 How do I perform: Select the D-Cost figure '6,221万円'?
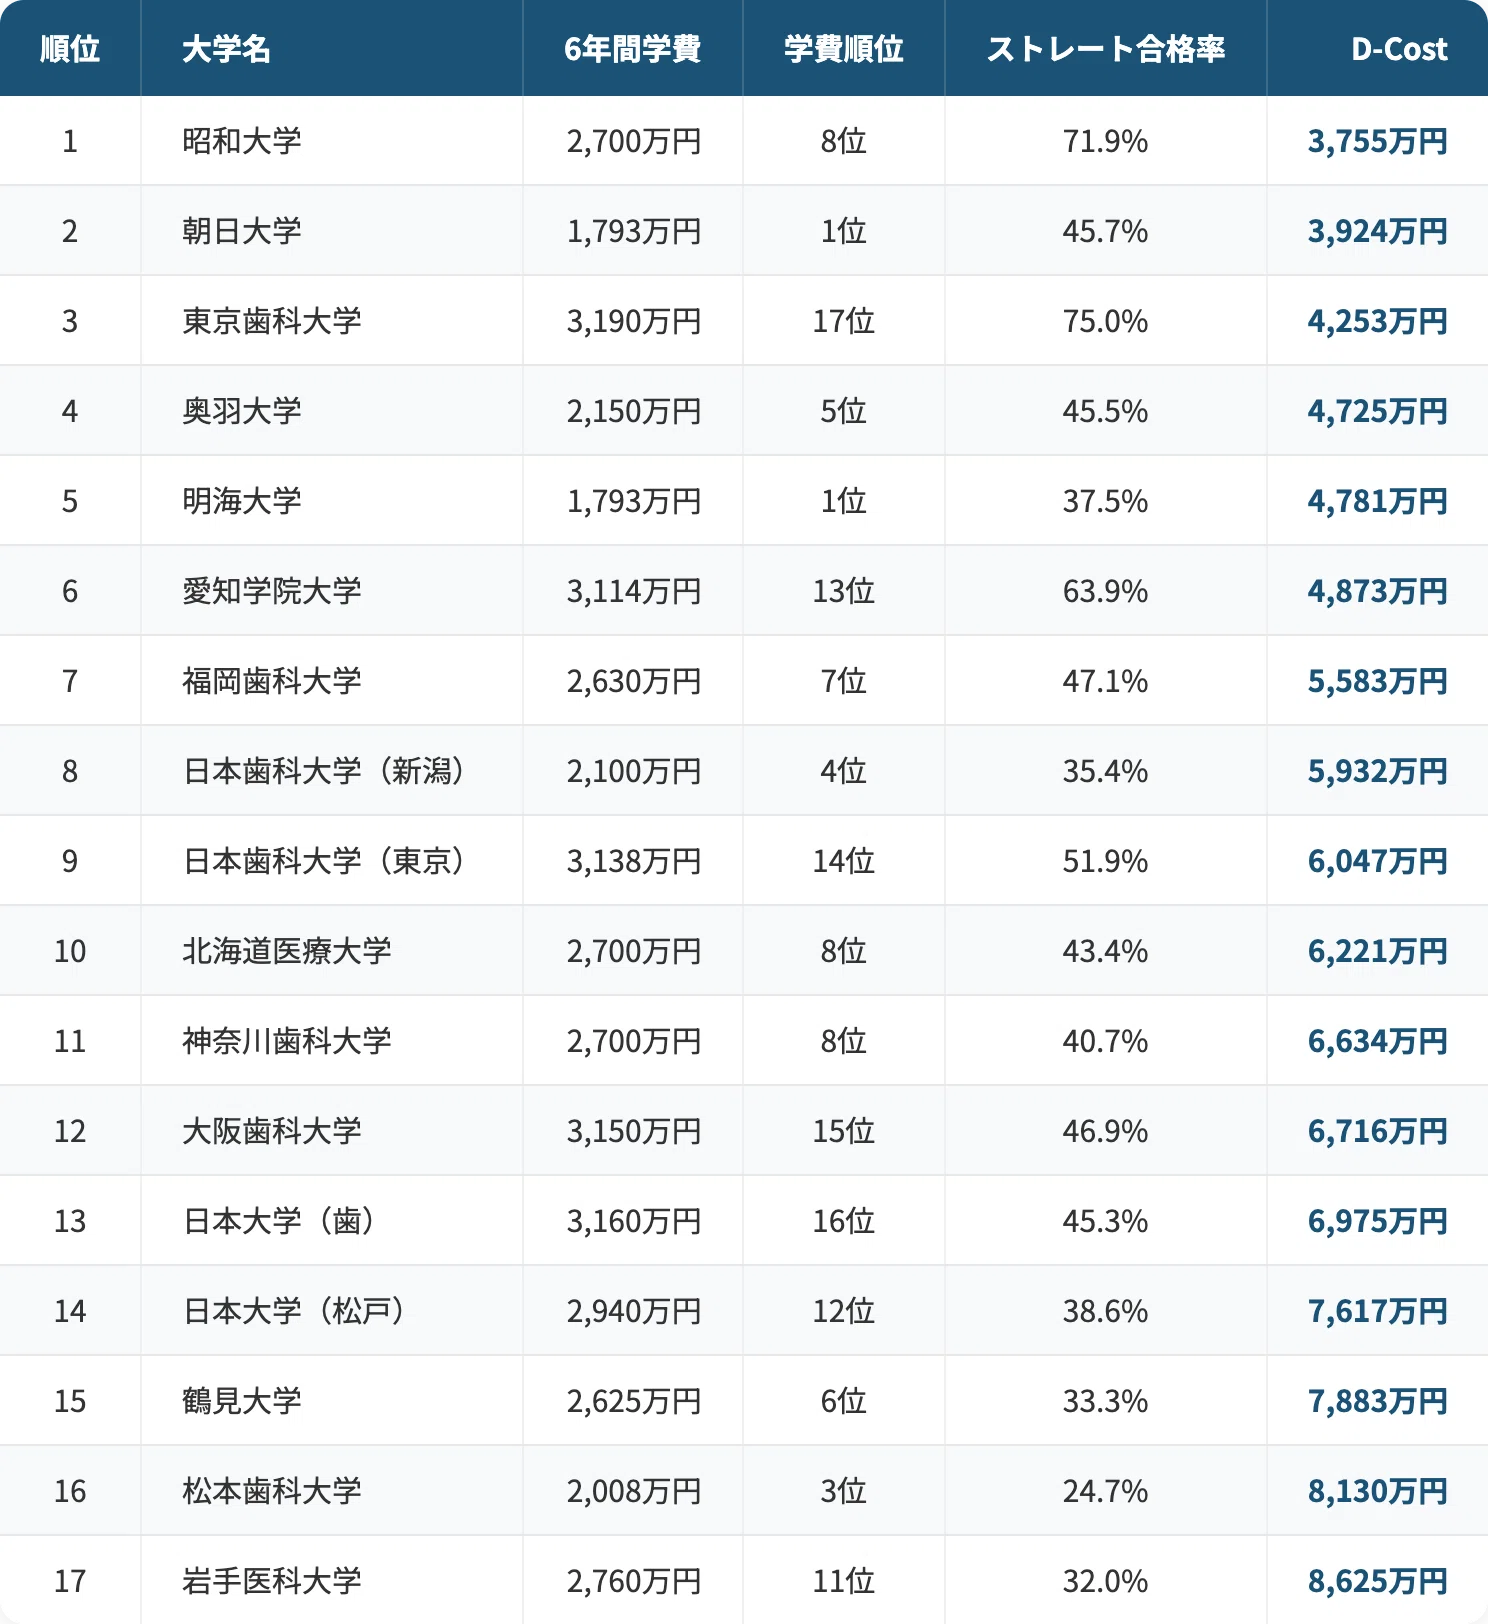(1378, 951)
